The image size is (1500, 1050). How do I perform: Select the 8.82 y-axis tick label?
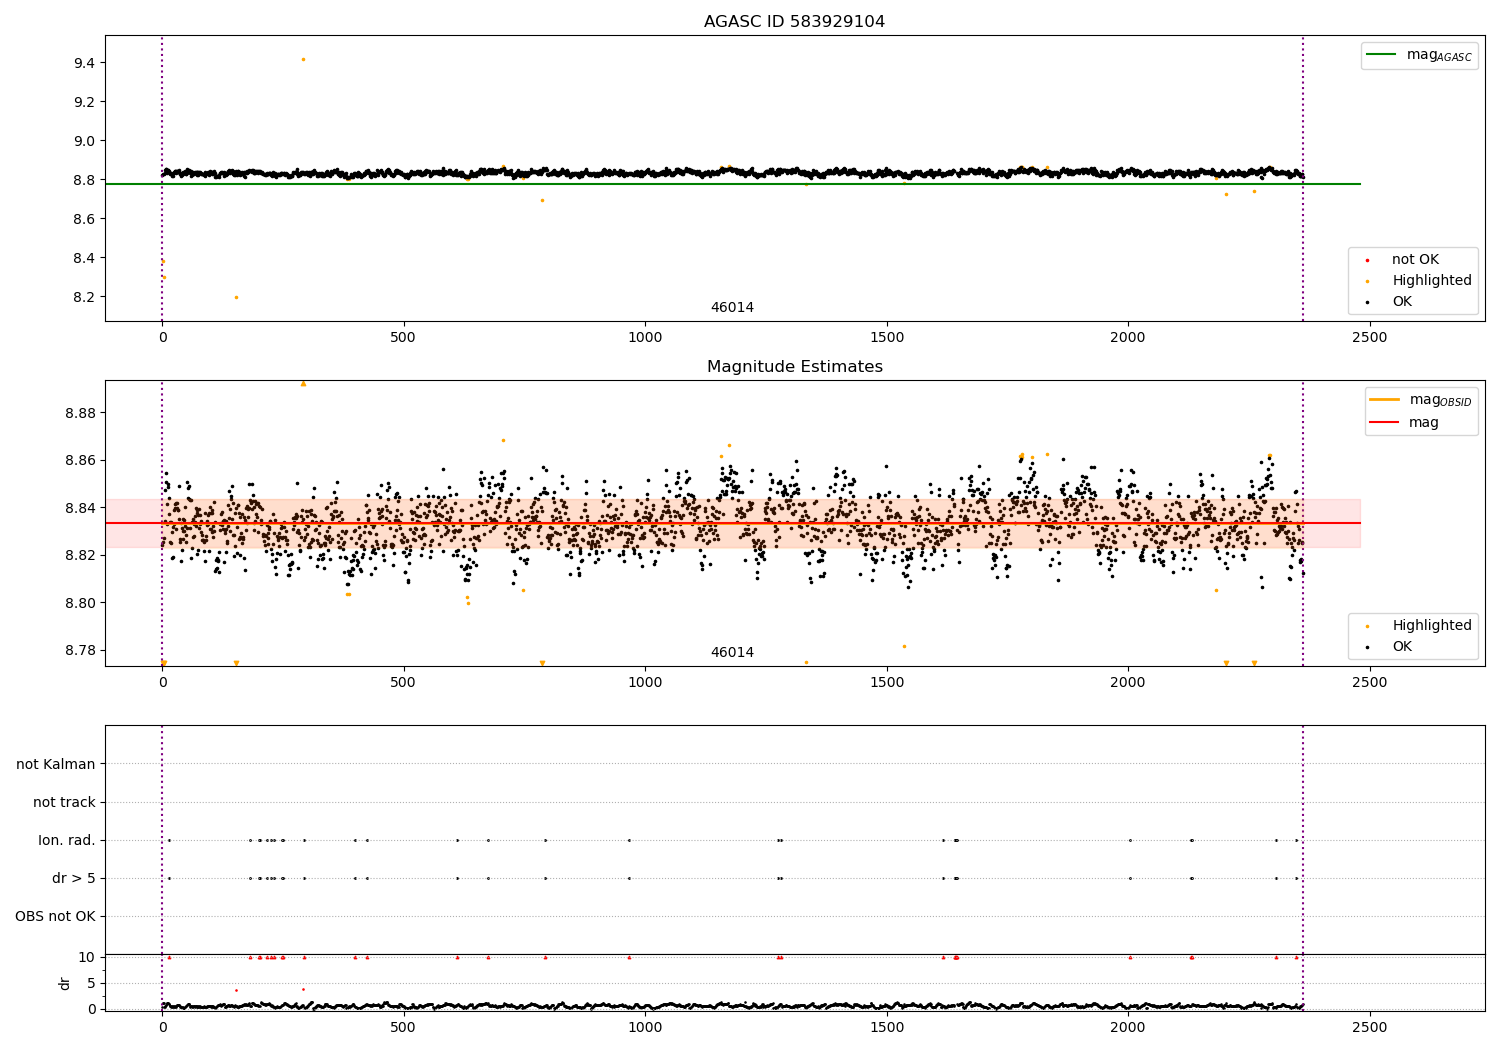point(80,555)
